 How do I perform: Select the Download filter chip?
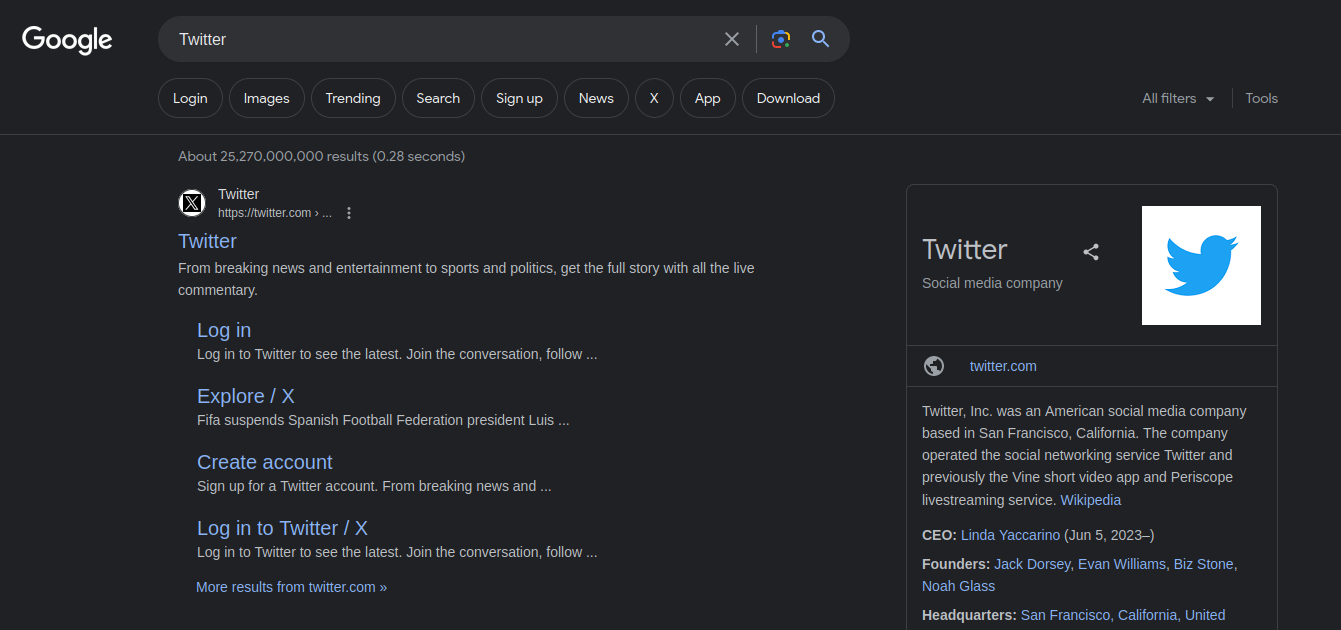point(788,98)
